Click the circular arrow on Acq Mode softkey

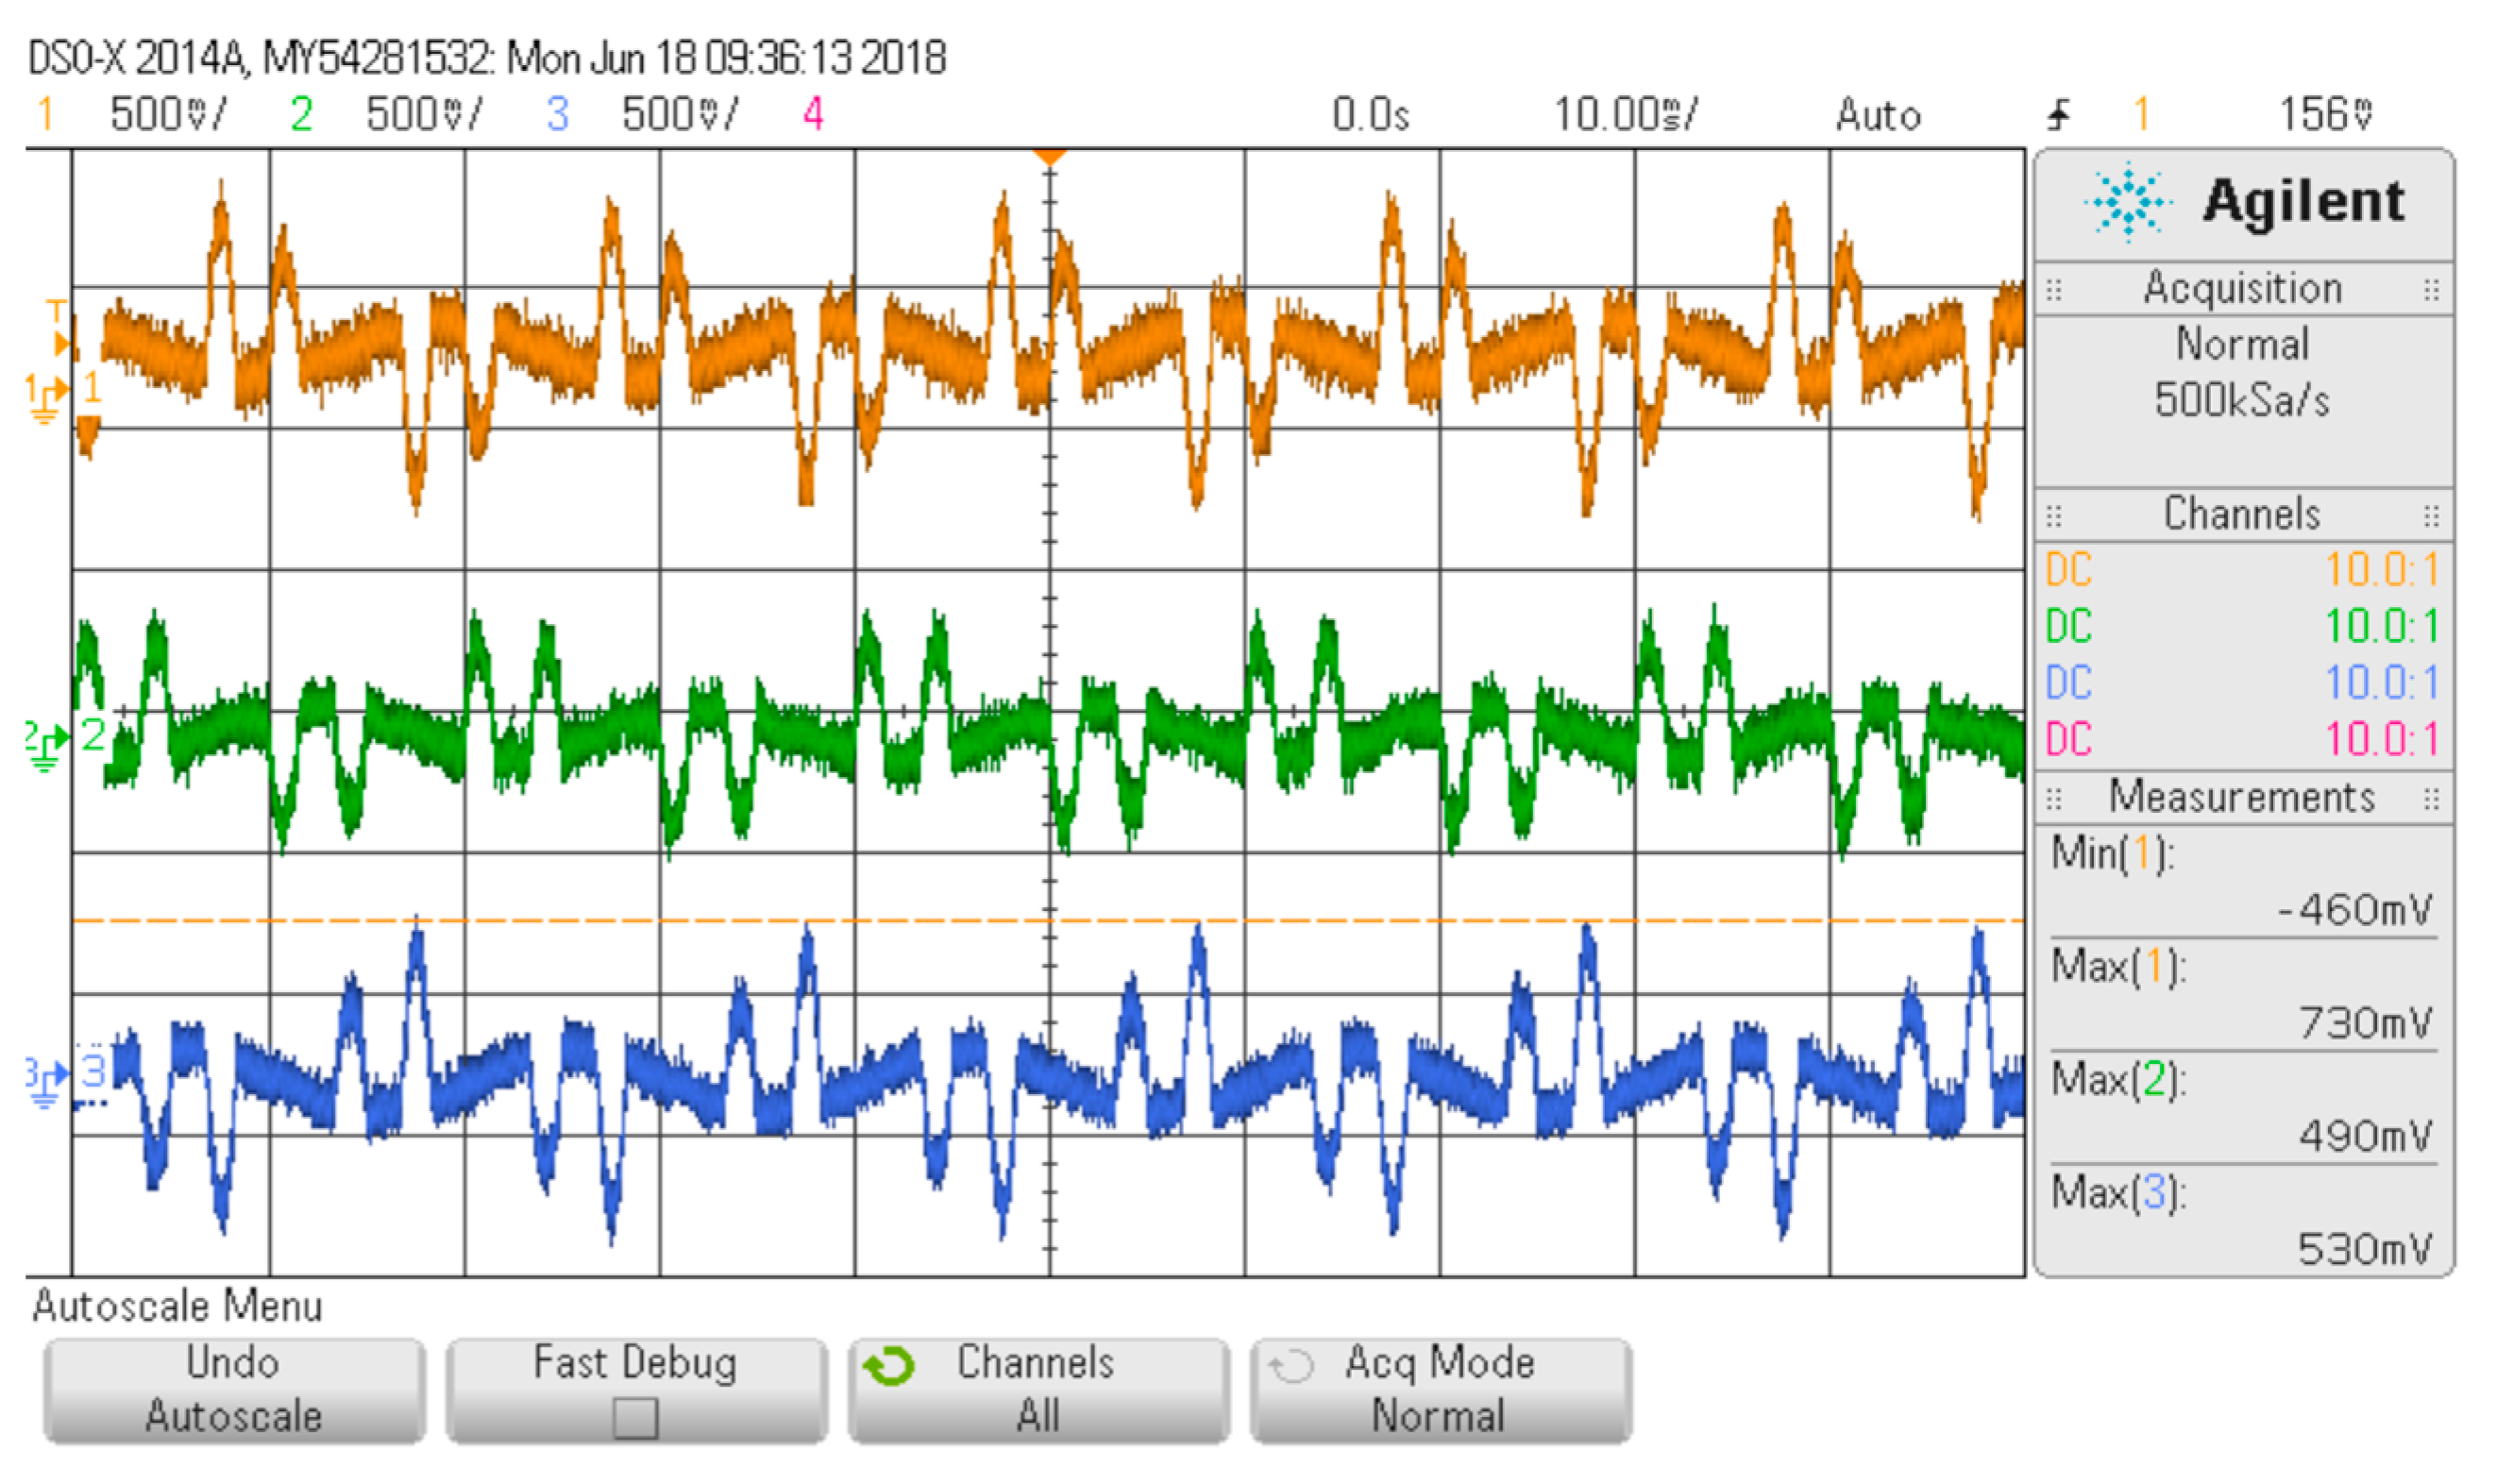click(x=1290, y=1366)
